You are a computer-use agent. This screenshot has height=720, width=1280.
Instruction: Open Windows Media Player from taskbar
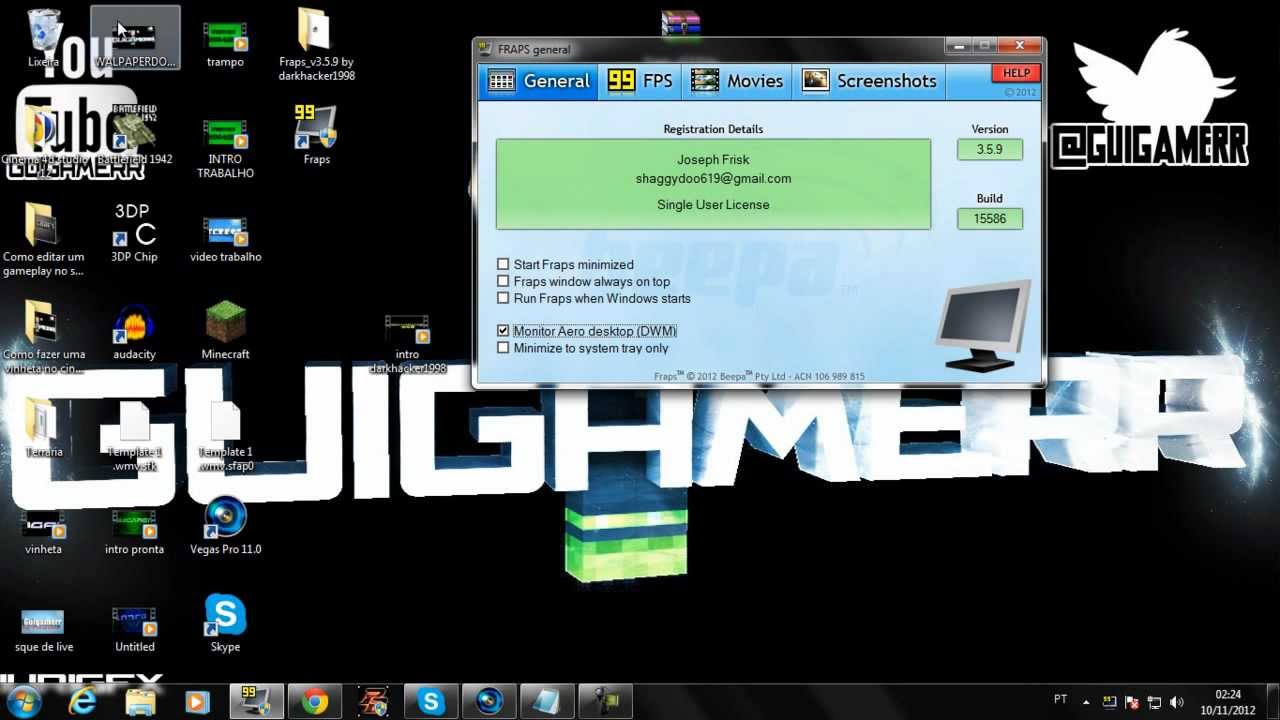pos(198,702)
